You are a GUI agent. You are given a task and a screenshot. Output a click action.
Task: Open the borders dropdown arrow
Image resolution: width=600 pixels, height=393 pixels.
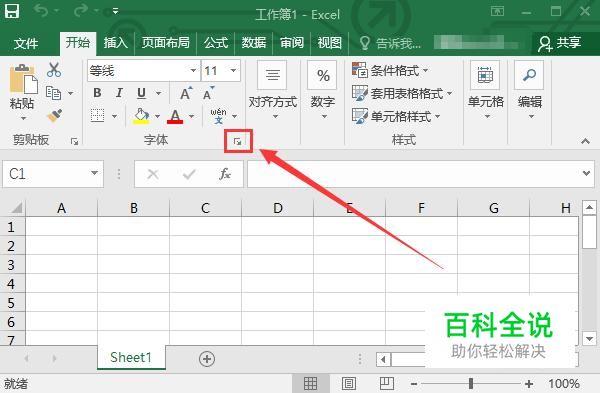pyautogui.click(x=114, y=116)
